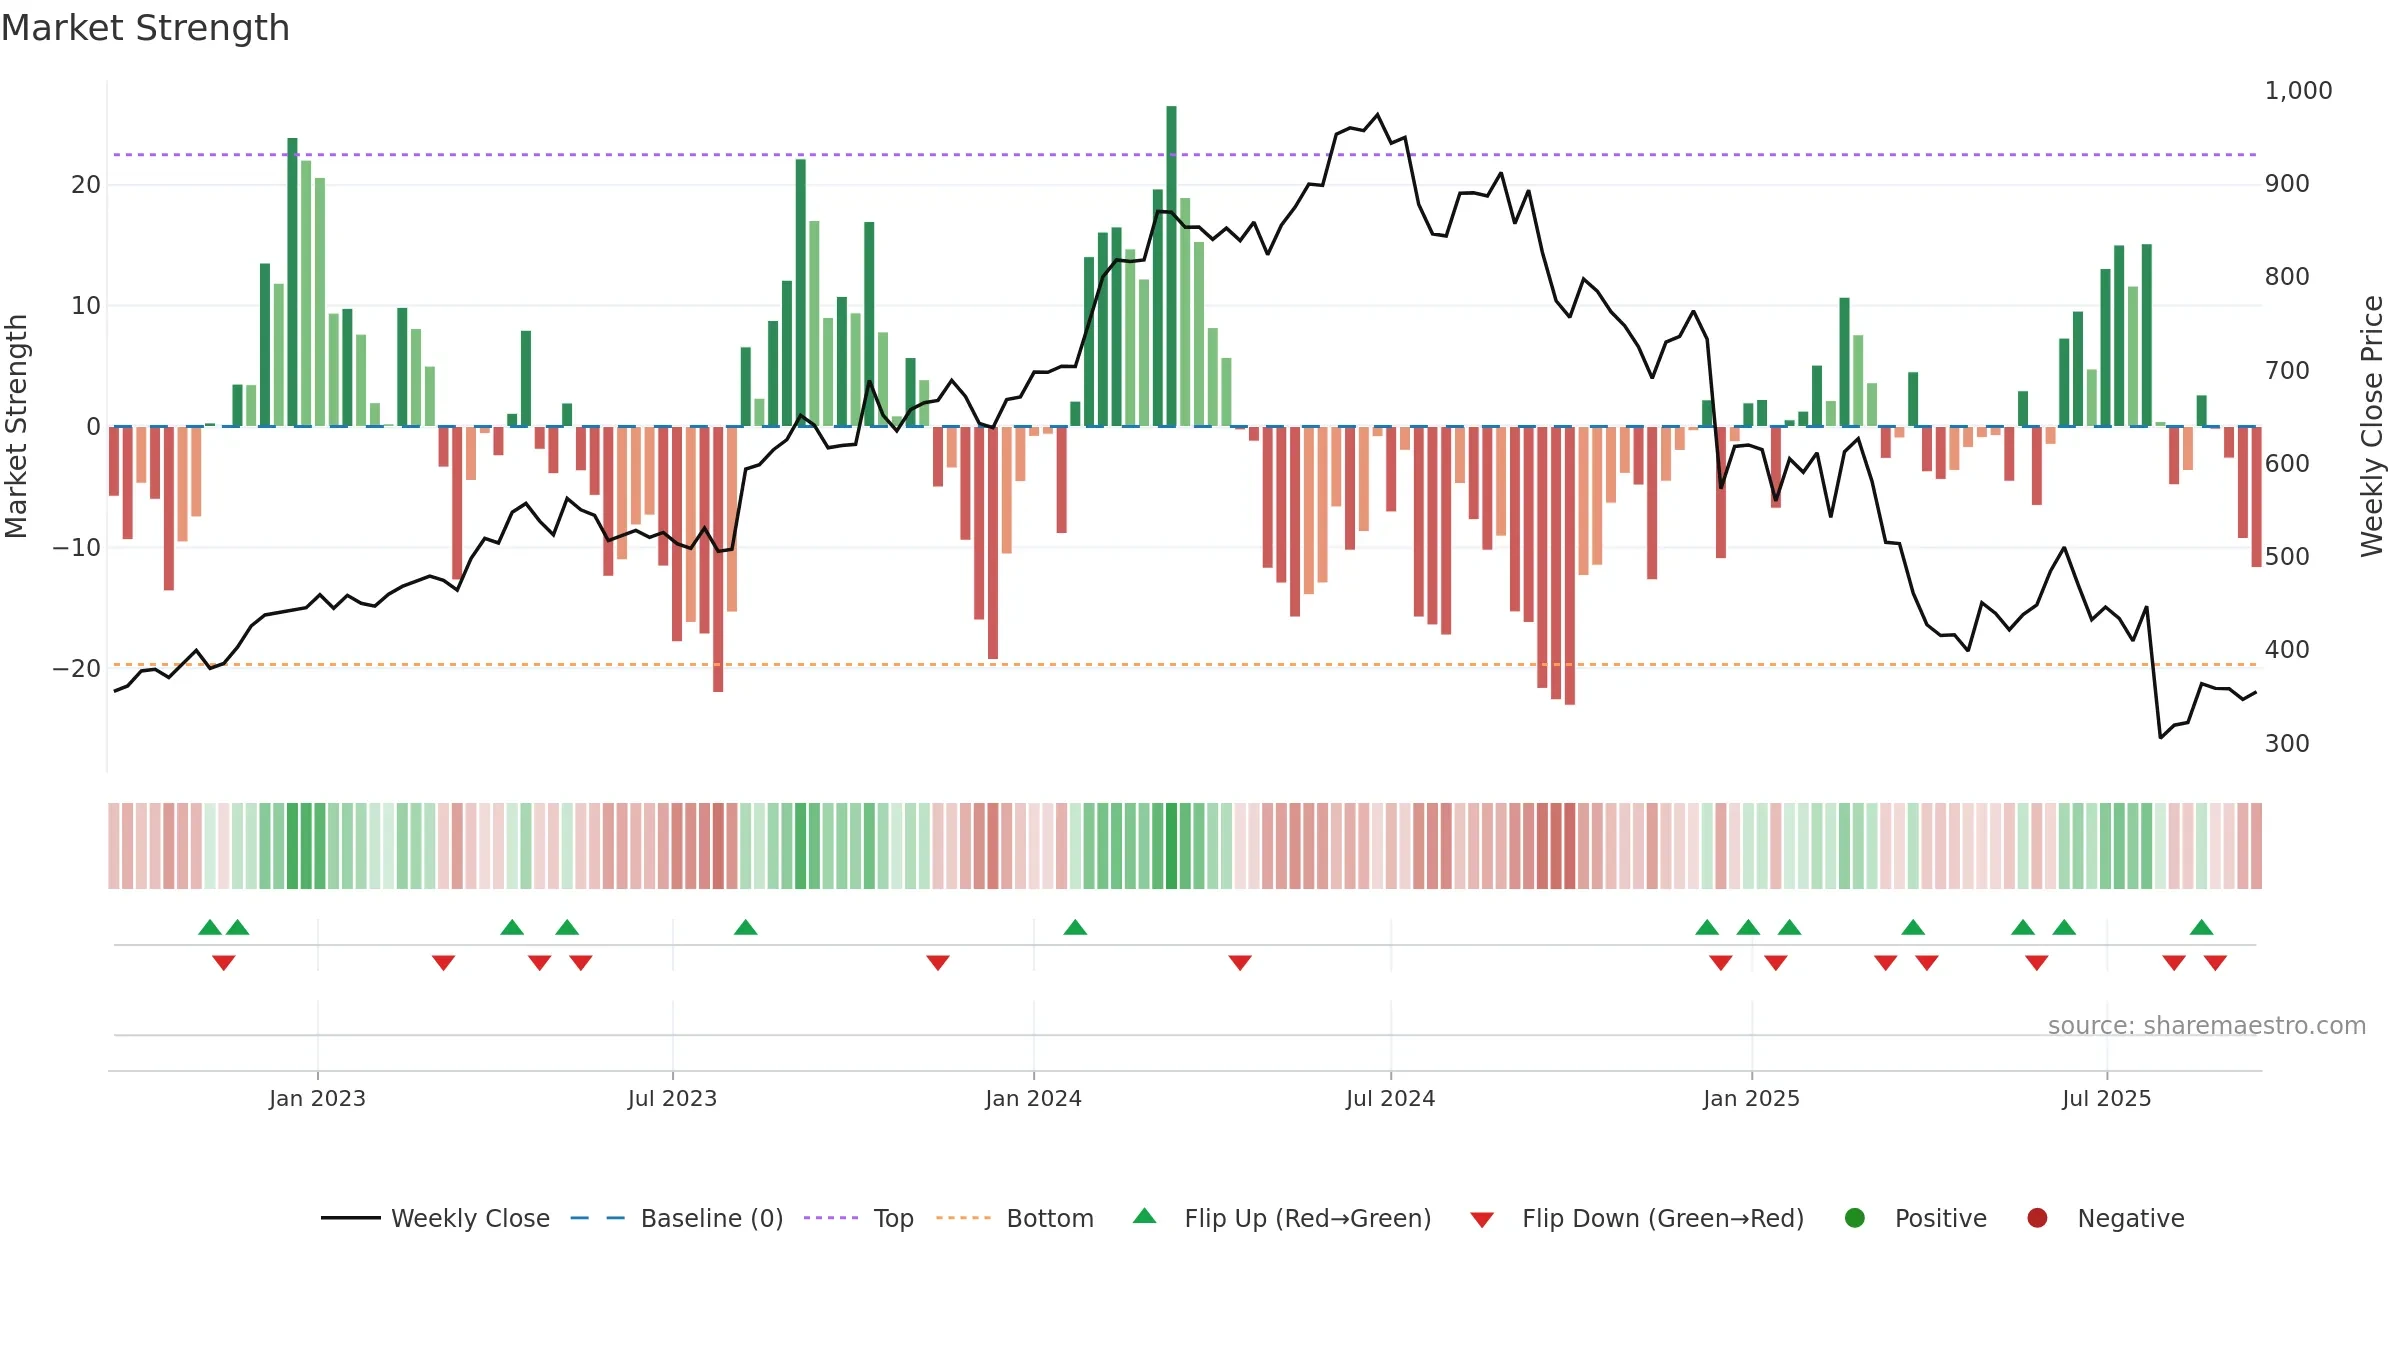The height and width of the screenshot is (1350, 2400).
Task: Toggle the Baseline (0) legend entry
Action: (x=677, y=1218)
